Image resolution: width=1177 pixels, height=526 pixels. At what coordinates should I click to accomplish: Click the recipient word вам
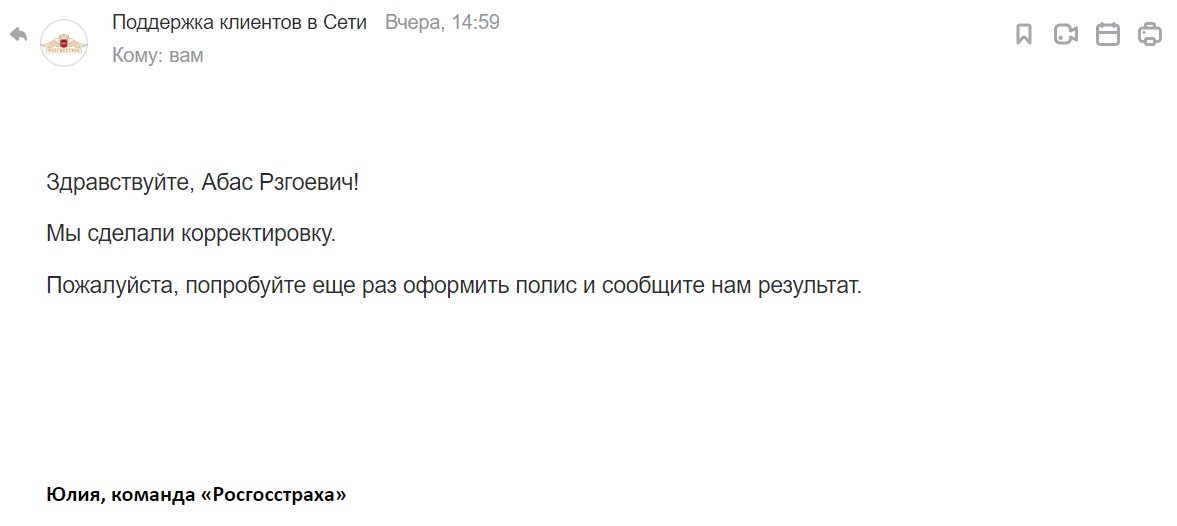coord(186,56)
